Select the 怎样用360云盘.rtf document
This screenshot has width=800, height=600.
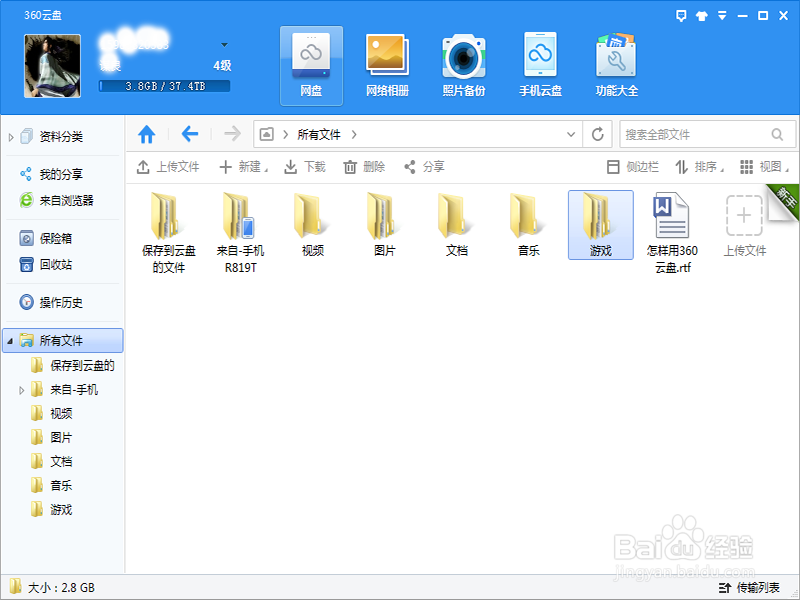pyautogui.click(x=672, y=232)
